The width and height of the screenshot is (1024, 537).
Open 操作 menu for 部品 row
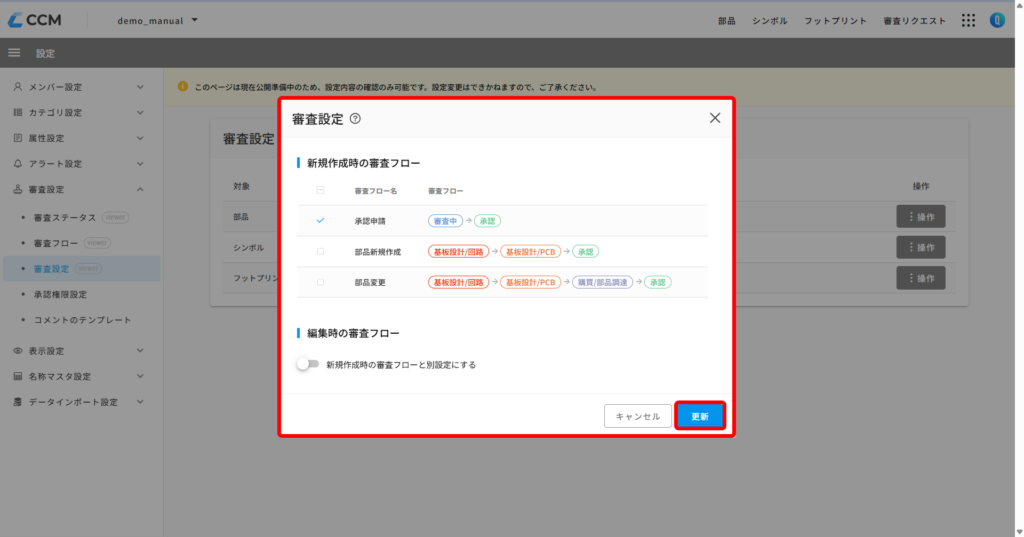[921, 217]
